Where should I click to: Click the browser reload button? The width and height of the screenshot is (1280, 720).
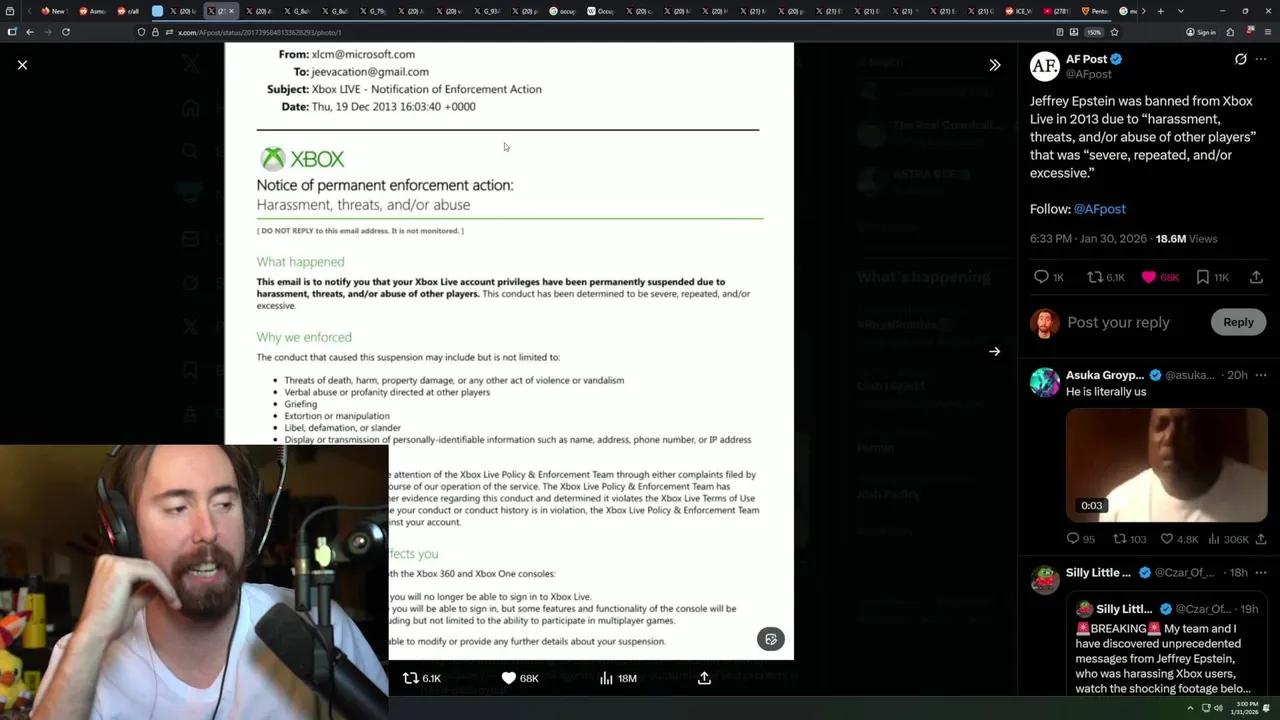(66, 32)
